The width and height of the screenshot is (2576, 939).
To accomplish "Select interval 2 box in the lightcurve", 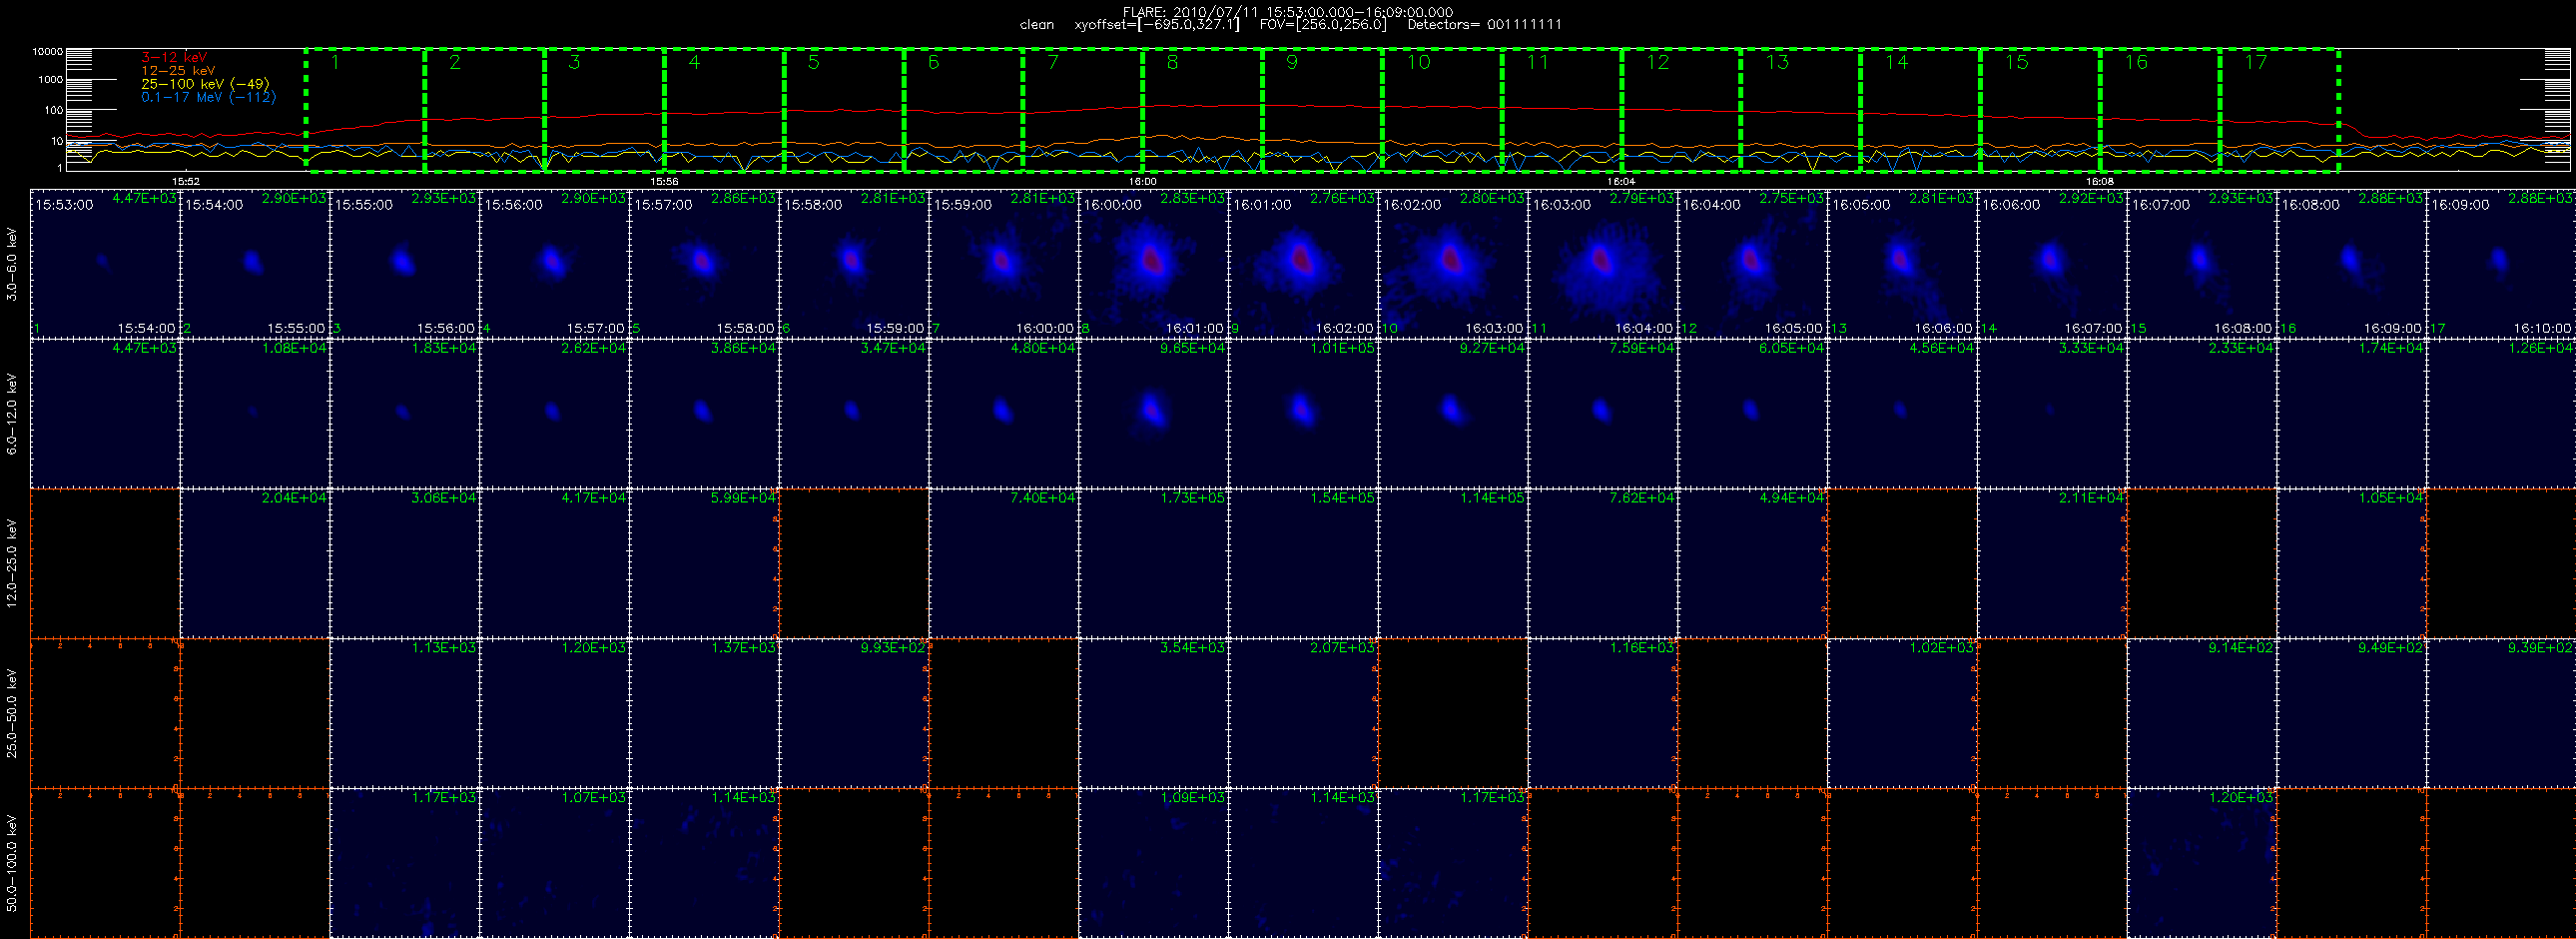I will [x=485, y=109].
